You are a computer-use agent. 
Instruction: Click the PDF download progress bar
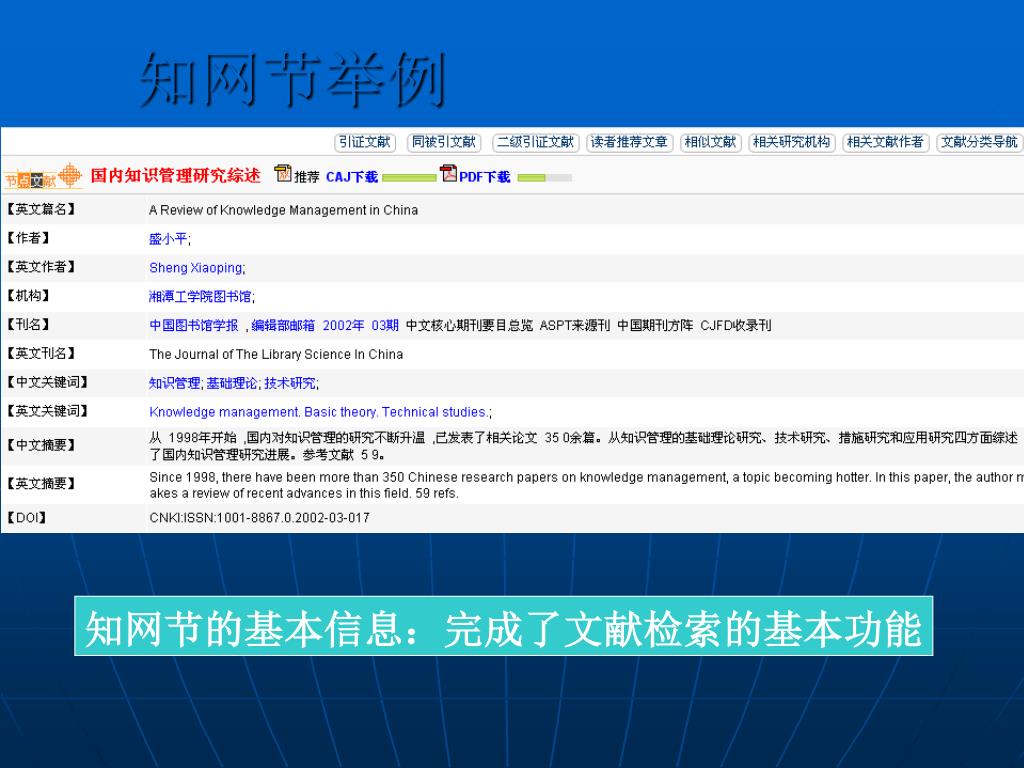tap(545, 178)
